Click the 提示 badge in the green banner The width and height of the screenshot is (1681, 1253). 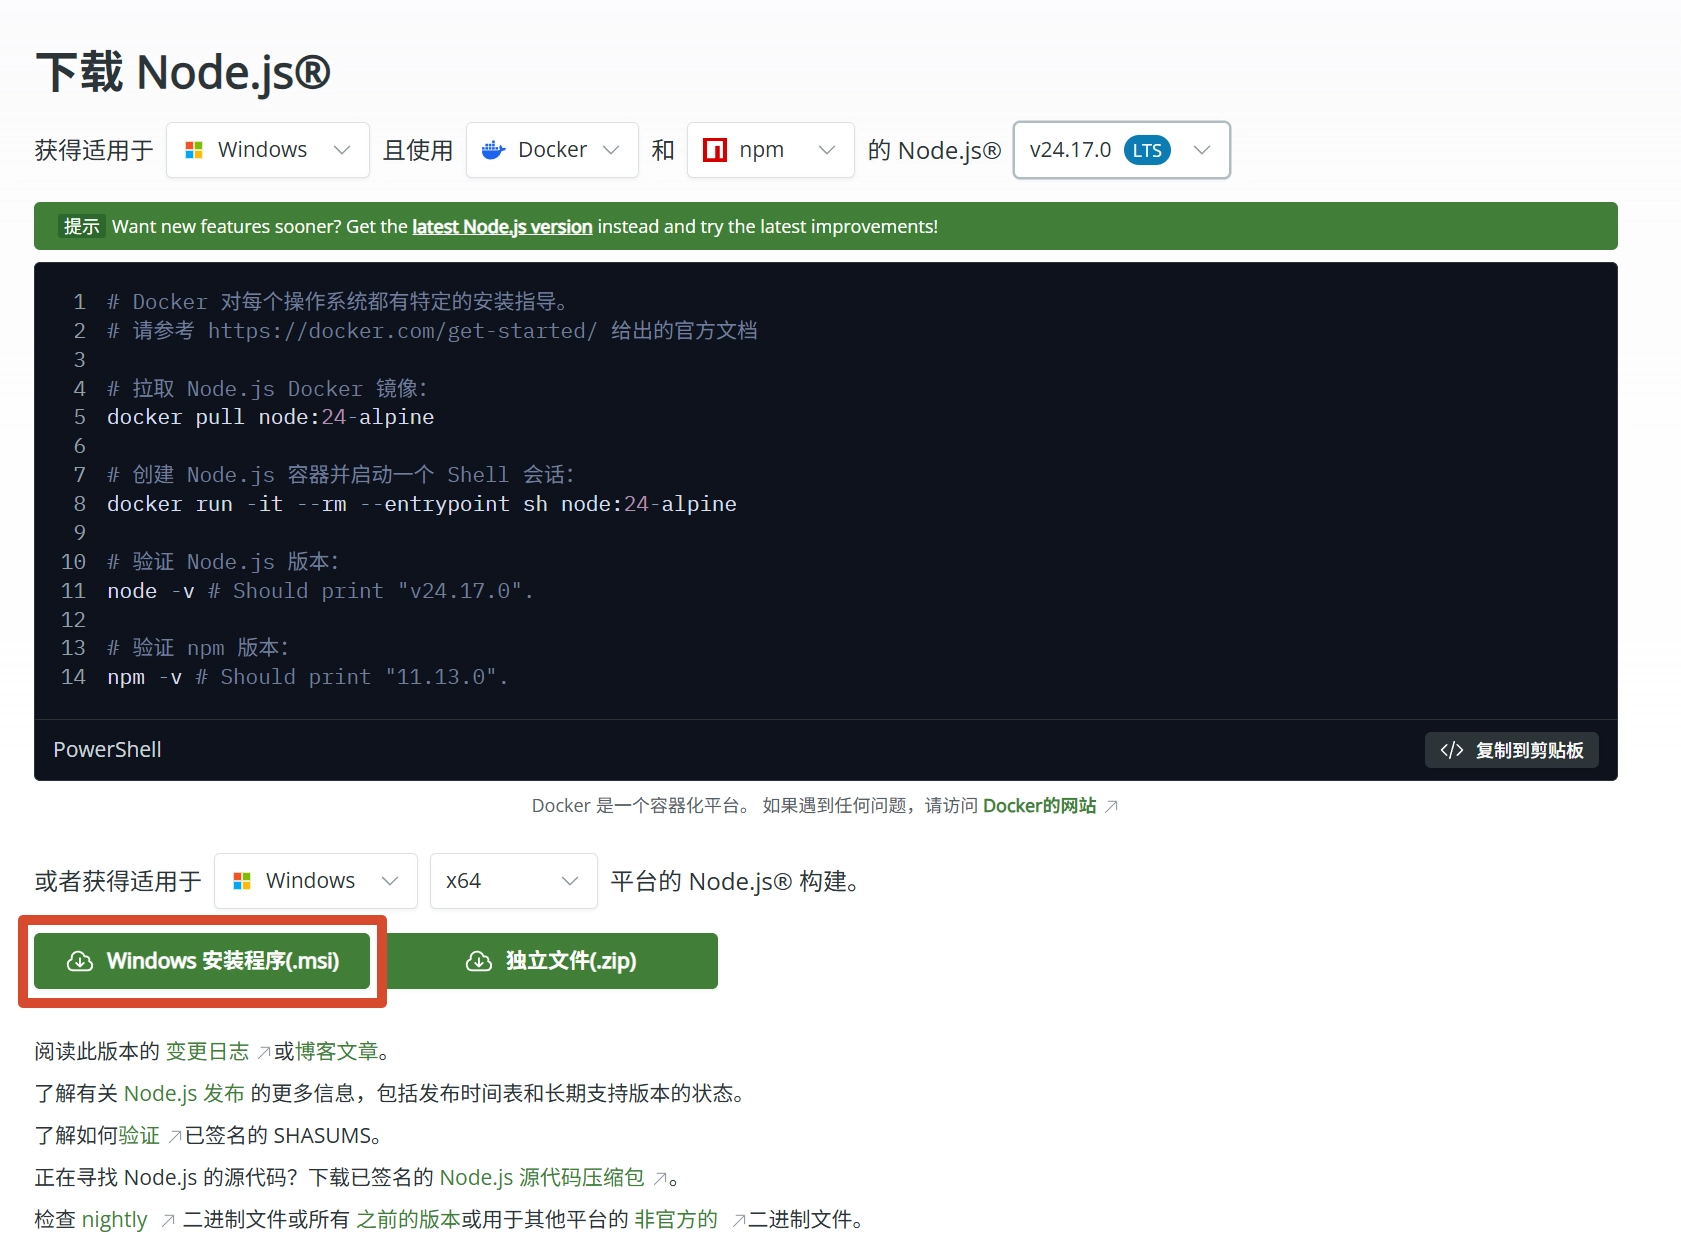point(81,227)
